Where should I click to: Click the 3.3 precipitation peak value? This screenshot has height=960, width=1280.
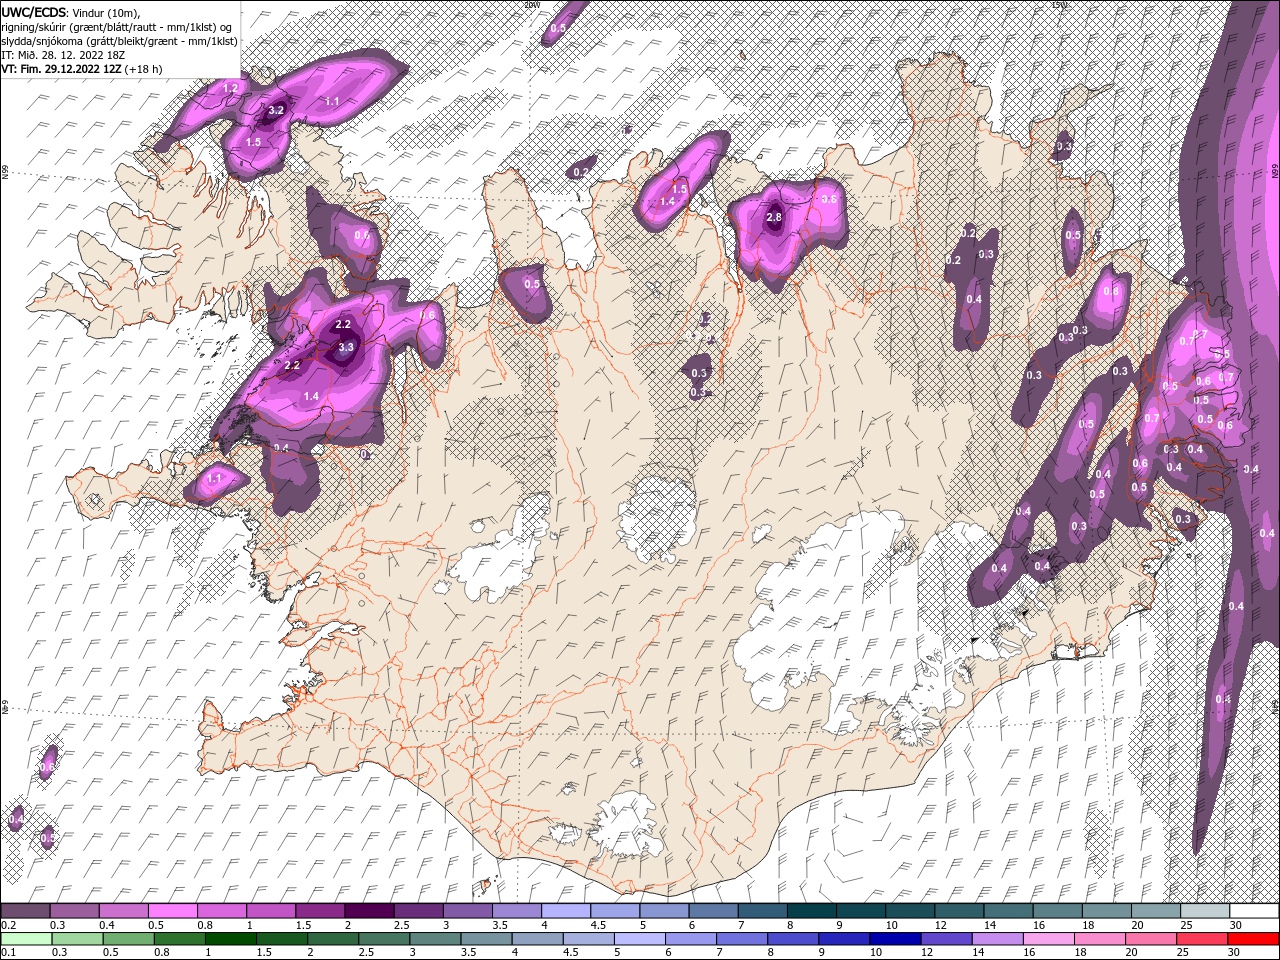click(x=347, y=348)
